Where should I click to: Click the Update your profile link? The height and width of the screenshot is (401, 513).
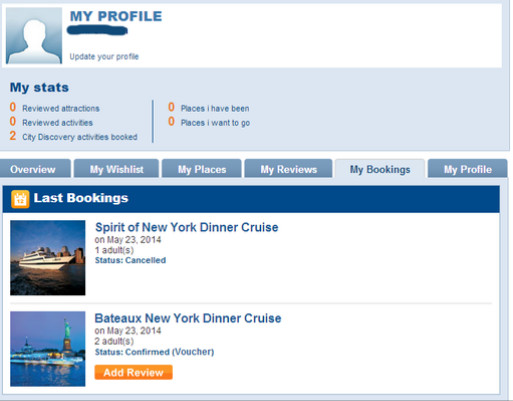click(104, 57)
